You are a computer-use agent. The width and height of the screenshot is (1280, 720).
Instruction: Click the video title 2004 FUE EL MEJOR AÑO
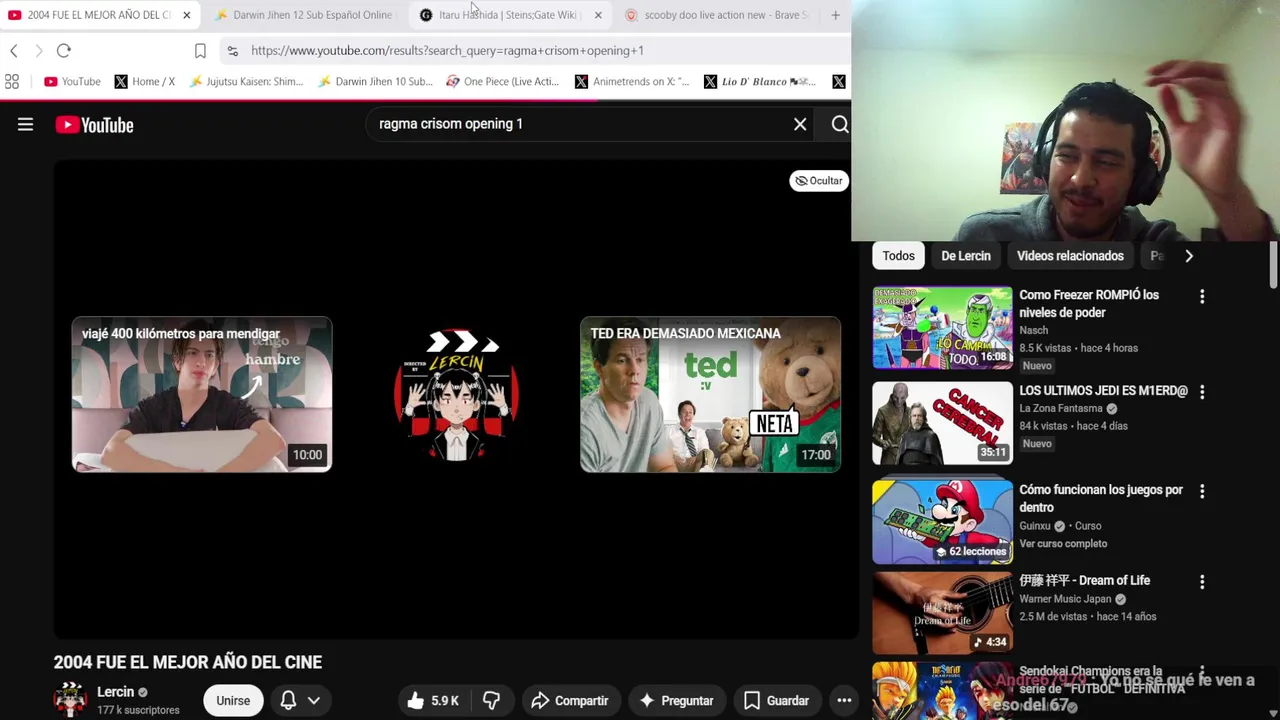click(188, 662)
